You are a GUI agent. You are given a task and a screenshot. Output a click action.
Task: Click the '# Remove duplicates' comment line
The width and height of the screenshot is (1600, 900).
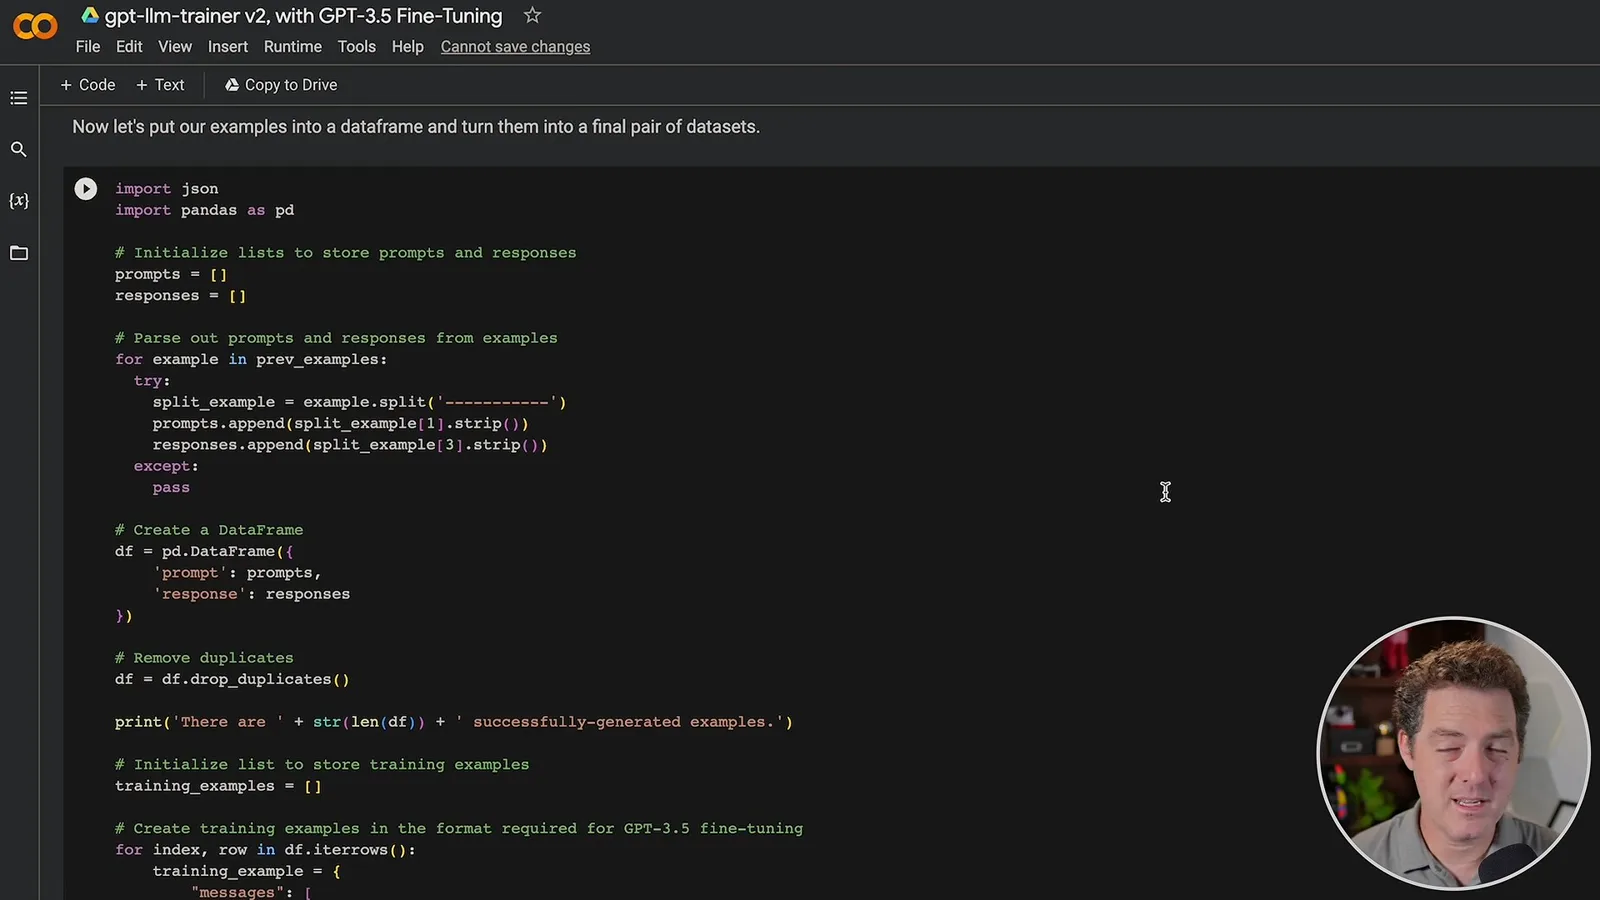[x=204, y=658]
